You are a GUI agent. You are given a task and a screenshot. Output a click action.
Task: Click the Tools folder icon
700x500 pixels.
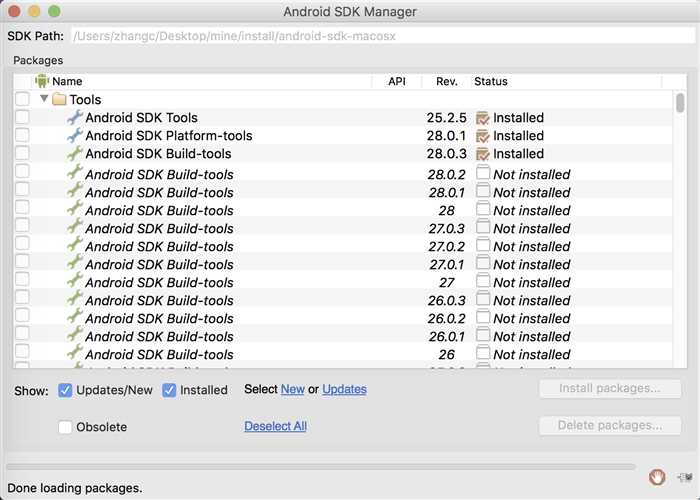pos(59,99)
